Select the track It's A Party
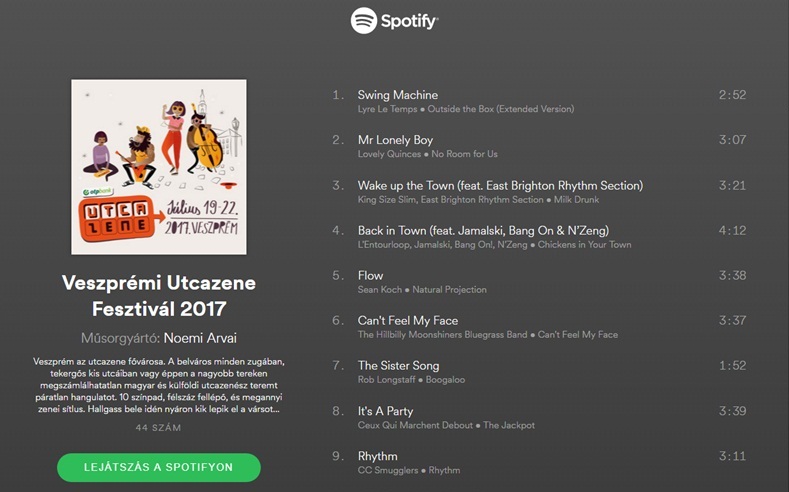789x492 pixels. coord(539,418)
